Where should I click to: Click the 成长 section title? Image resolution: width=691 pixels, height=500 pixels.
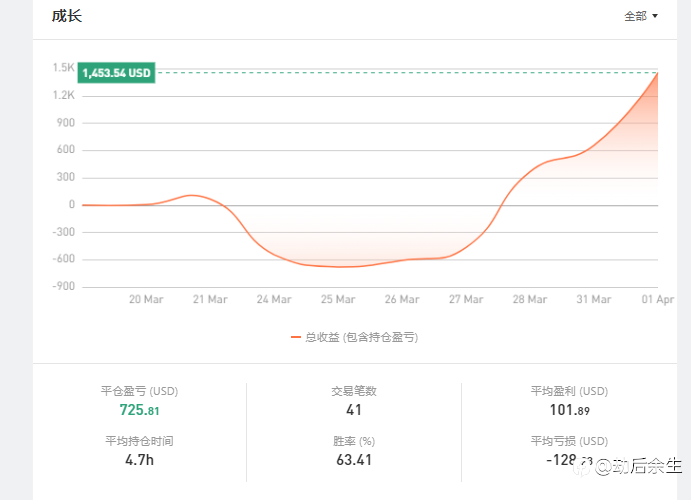(x=66, y=16)
